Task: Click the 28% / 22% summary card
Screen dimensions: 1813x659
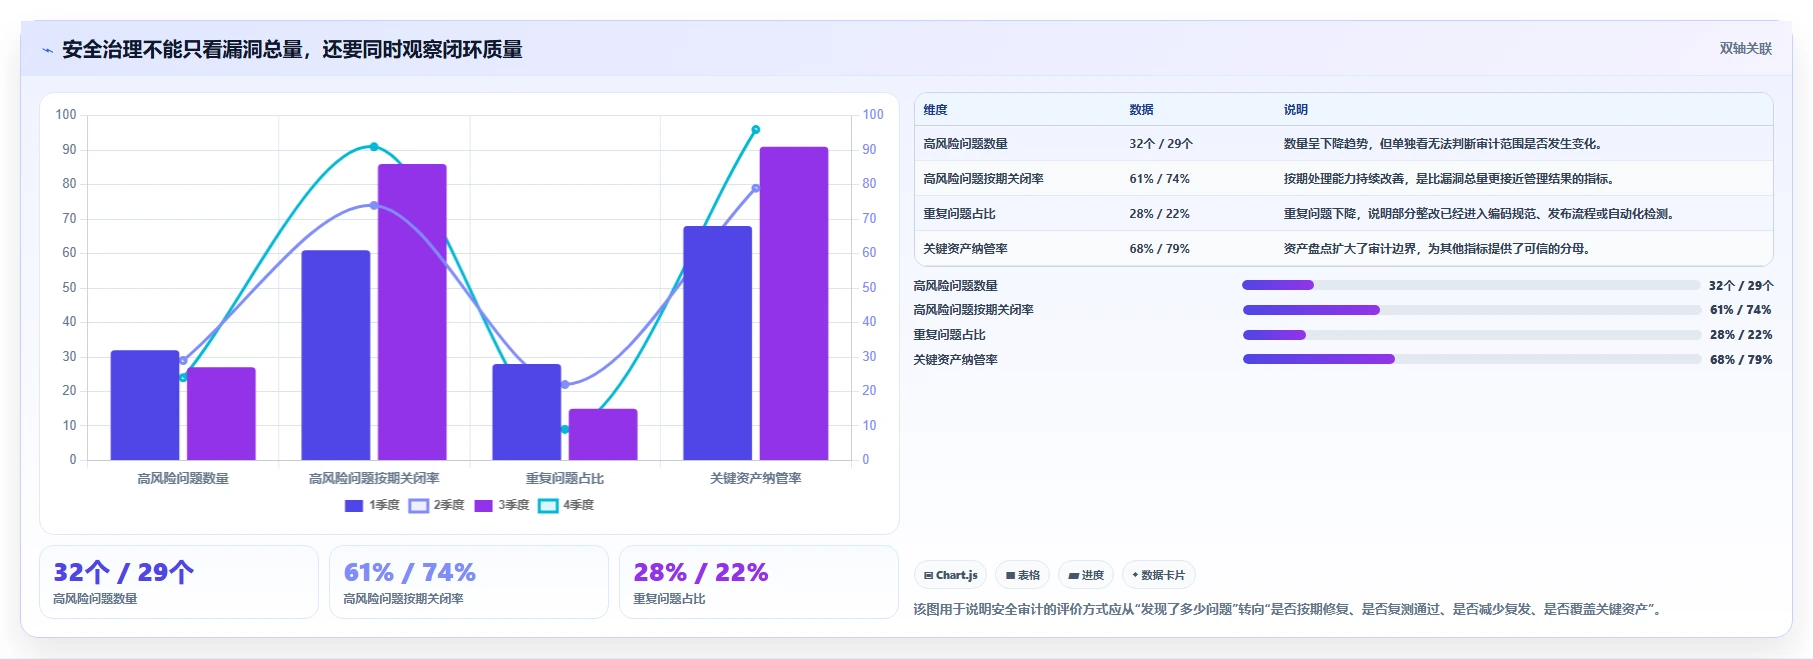Action: point(759,582)
